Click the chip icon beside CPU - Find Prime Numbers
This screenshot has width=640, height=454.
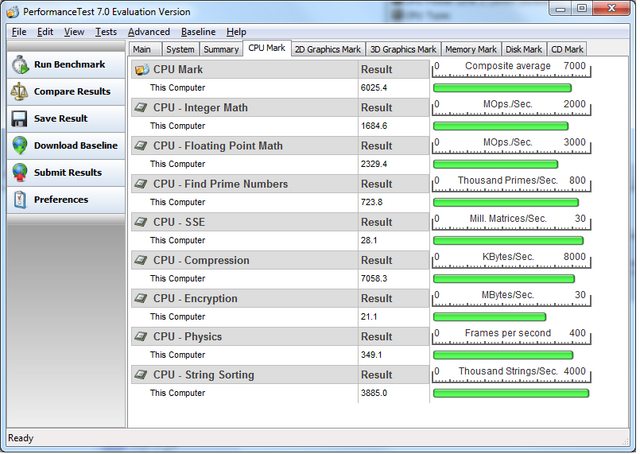click(141, 184)
